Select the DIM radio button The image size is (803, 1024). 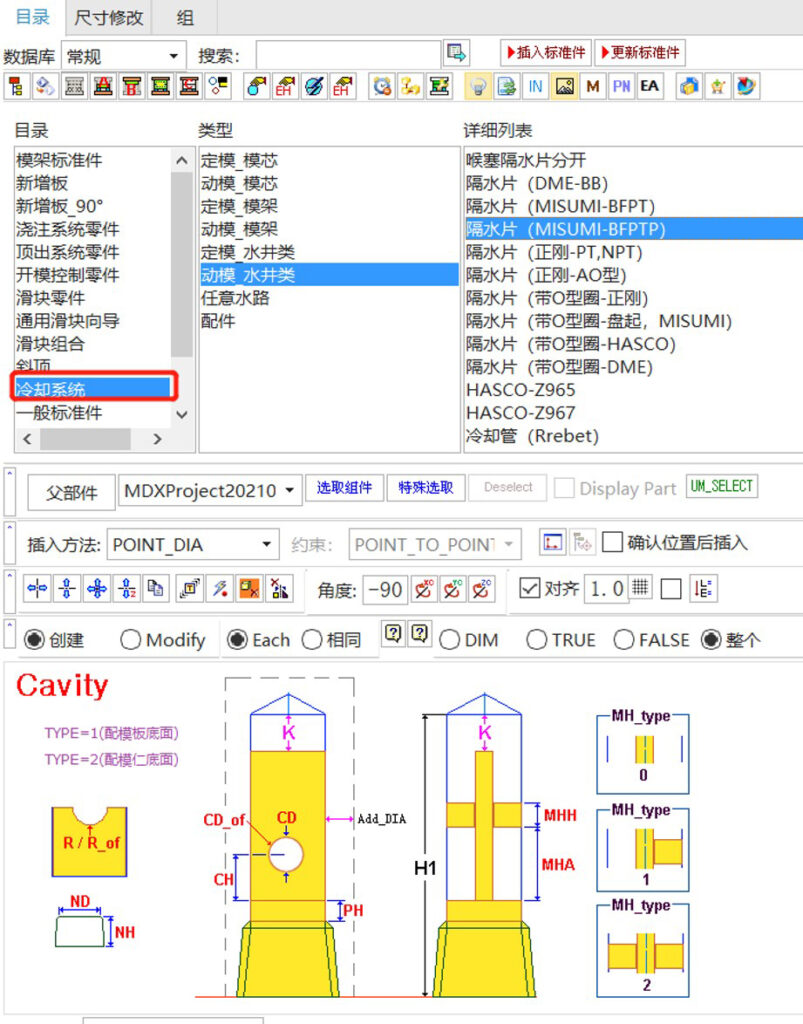pos(449,640)
